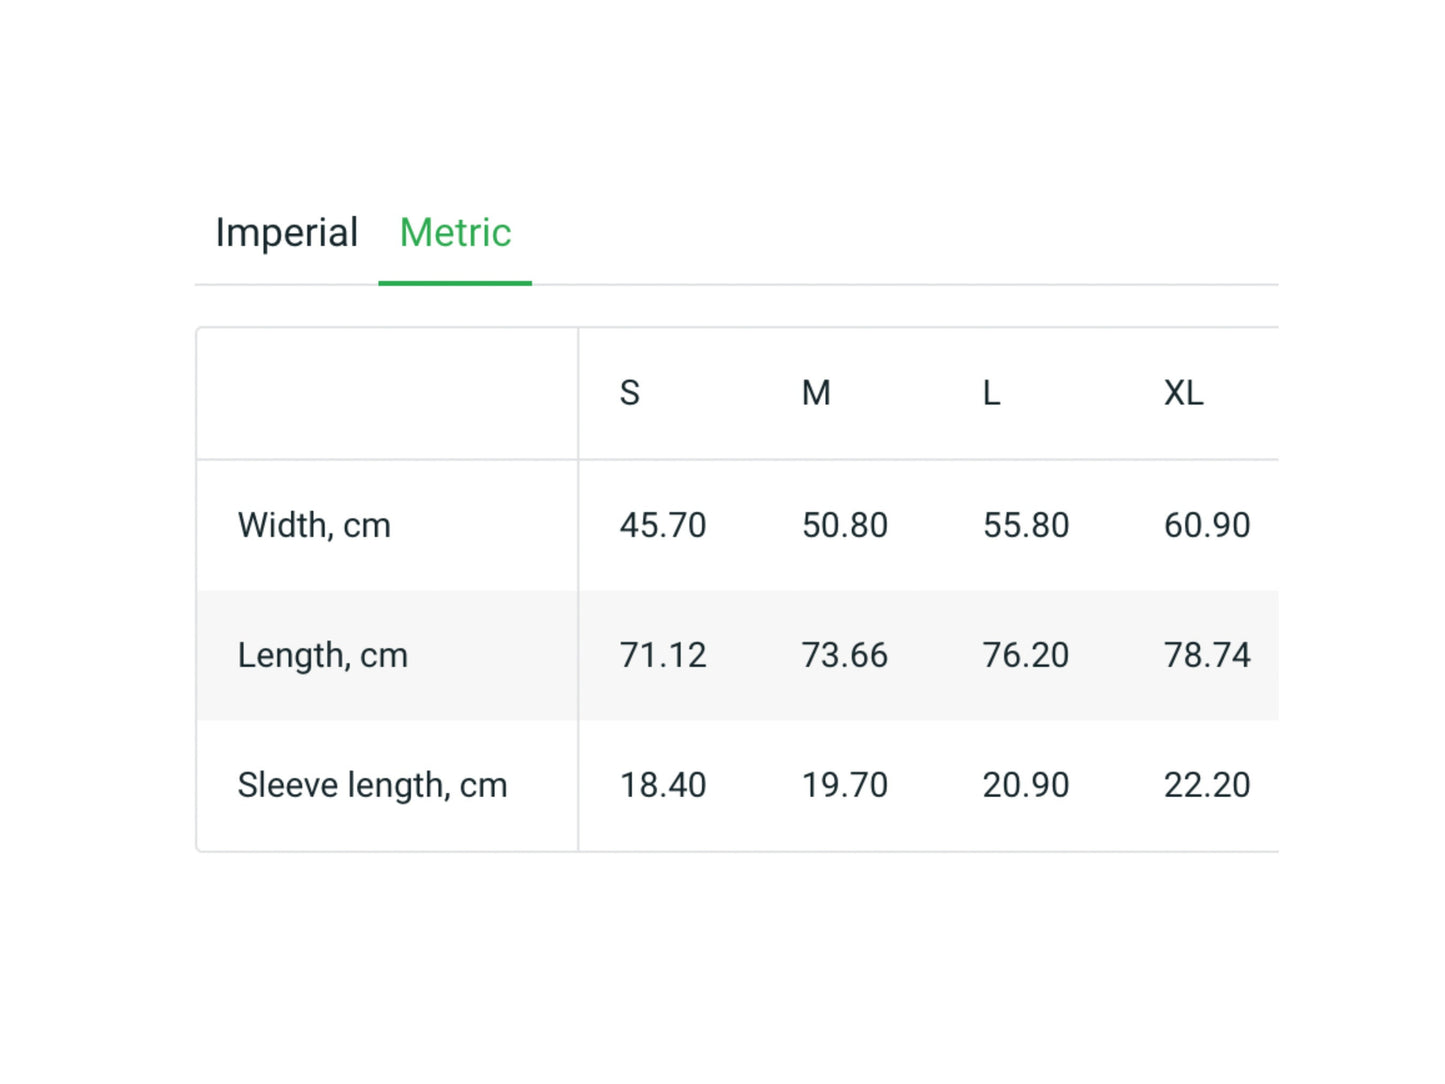Viewport: 1445px width, 1084px height.
Task: Click the 73.66 length value for M
Action: [x=845, y=655]
